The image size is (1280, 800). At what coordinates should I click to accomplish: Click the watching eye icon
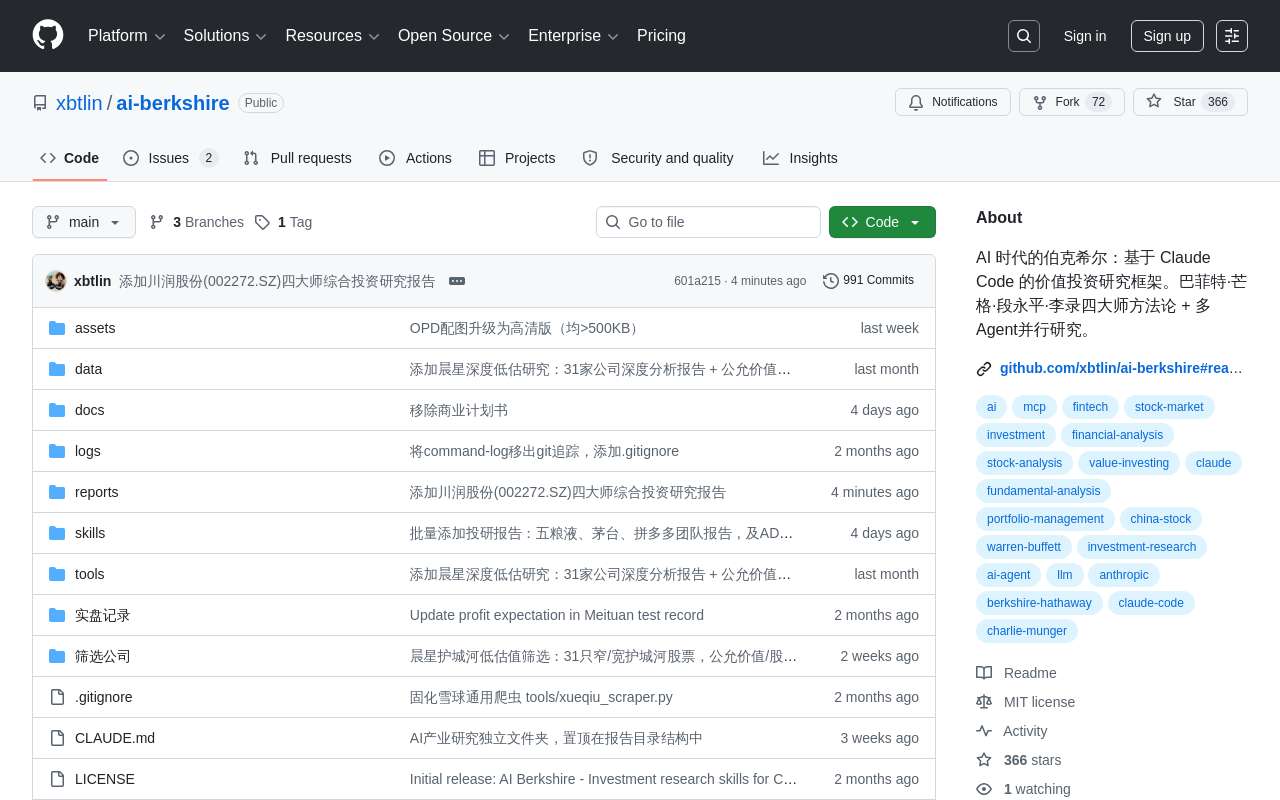point(984,789)
